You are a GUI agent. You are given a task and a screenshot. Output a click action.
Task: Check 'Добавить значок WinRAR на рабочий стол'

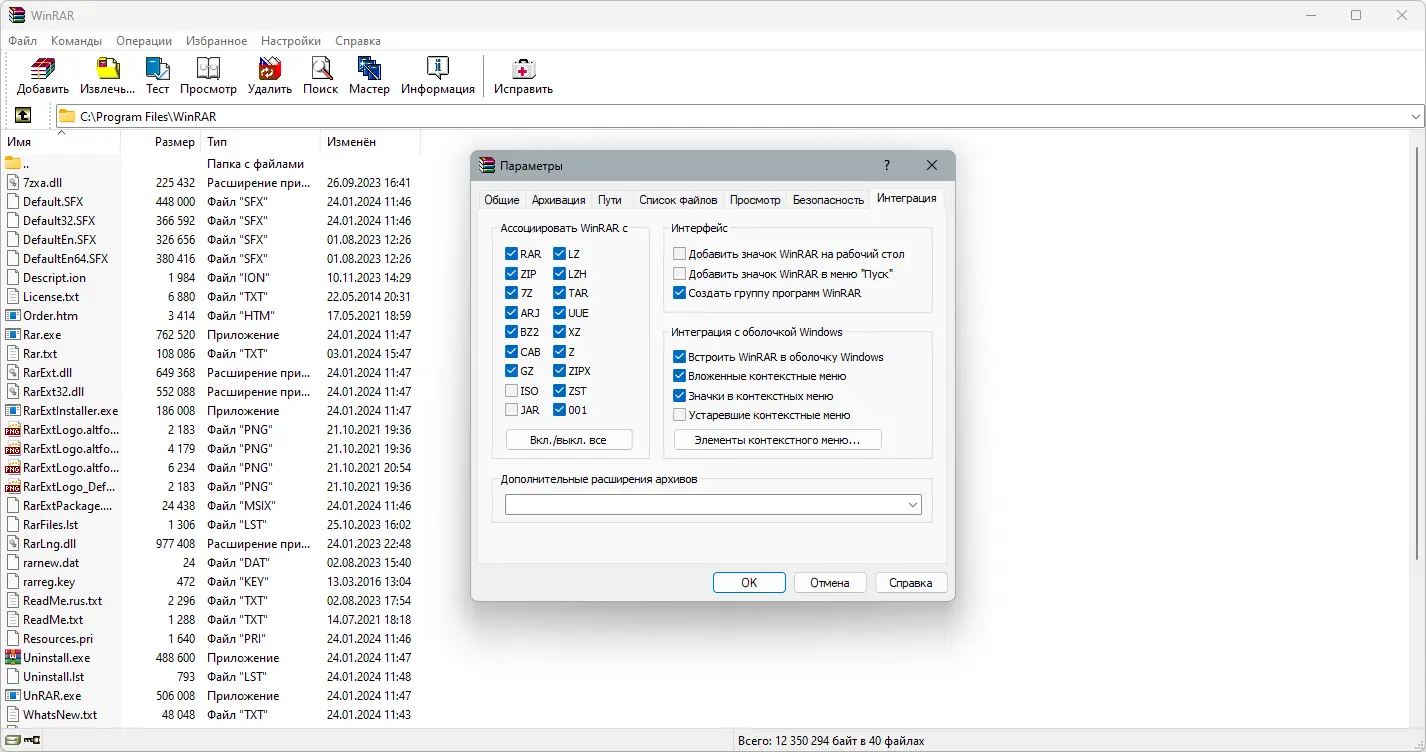tap(680, 254)
